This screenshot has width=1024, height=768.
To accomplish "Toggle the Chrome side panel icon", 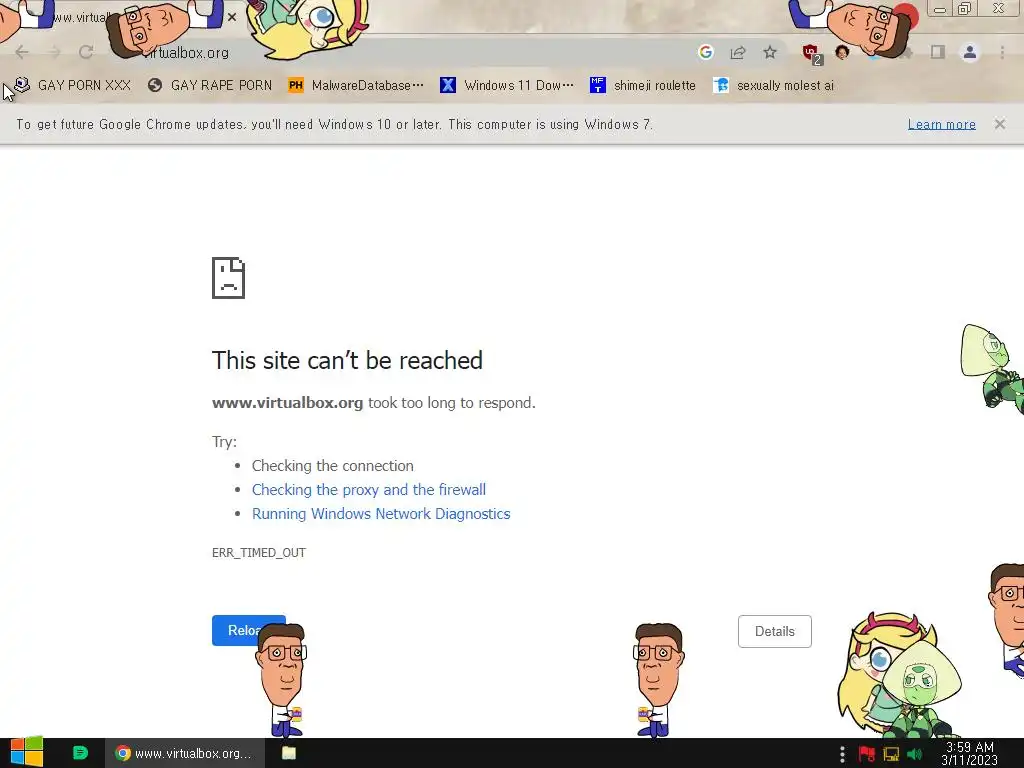I will pos(938,52).
